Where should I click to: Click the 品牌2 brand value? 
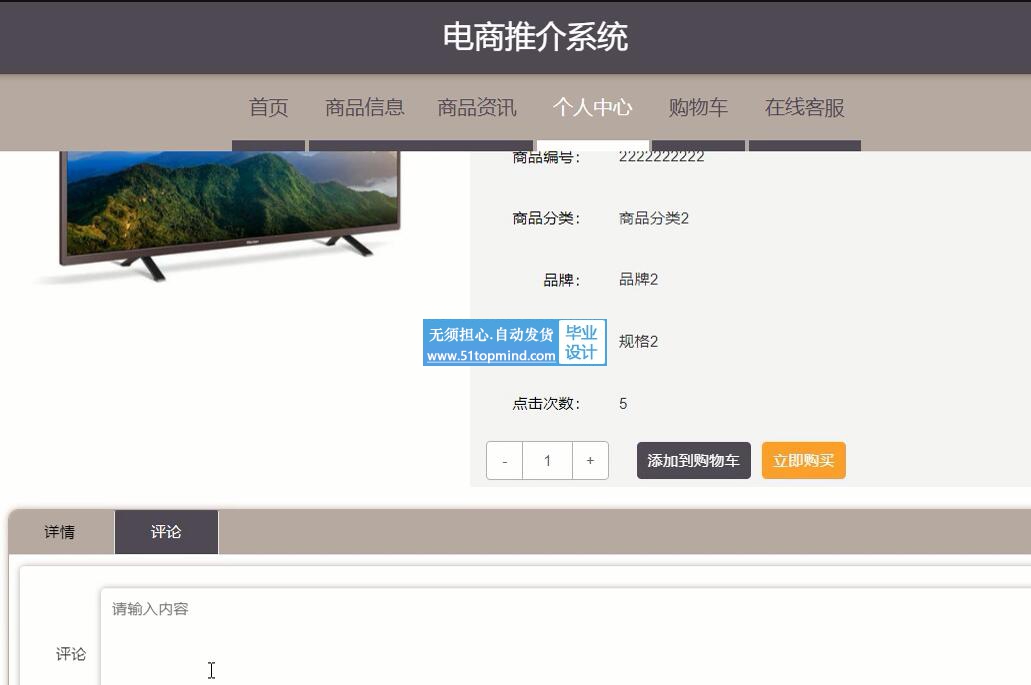point(638,279)
